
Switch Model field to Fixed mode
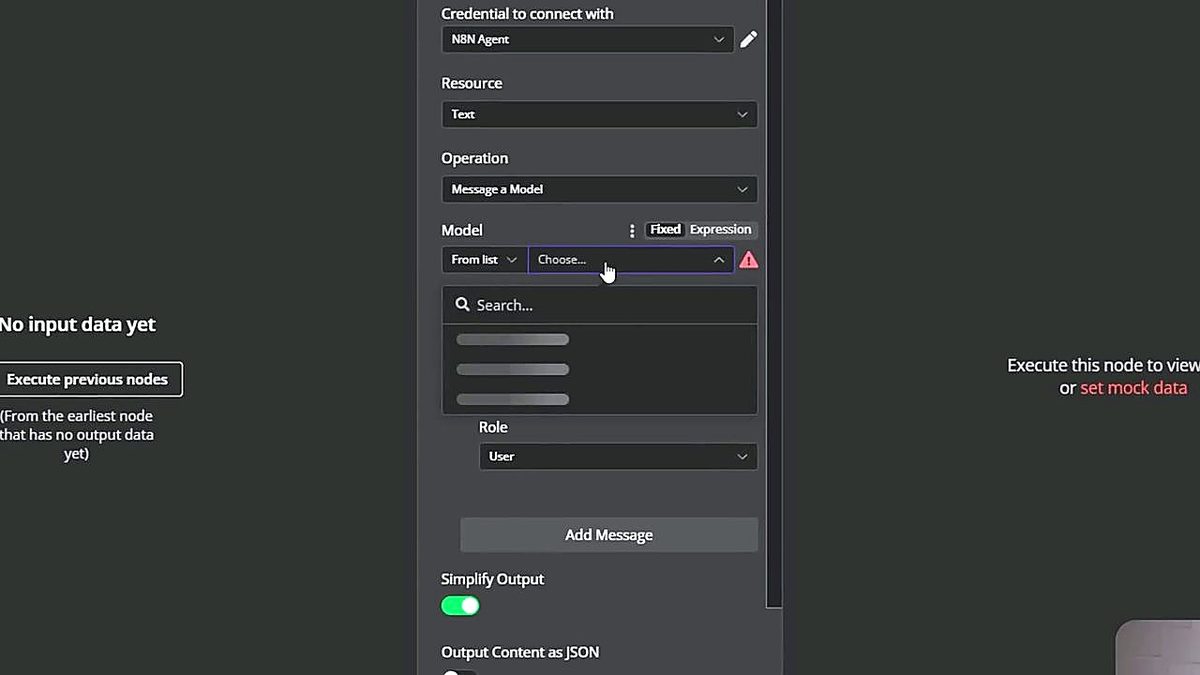coord(665,230)
